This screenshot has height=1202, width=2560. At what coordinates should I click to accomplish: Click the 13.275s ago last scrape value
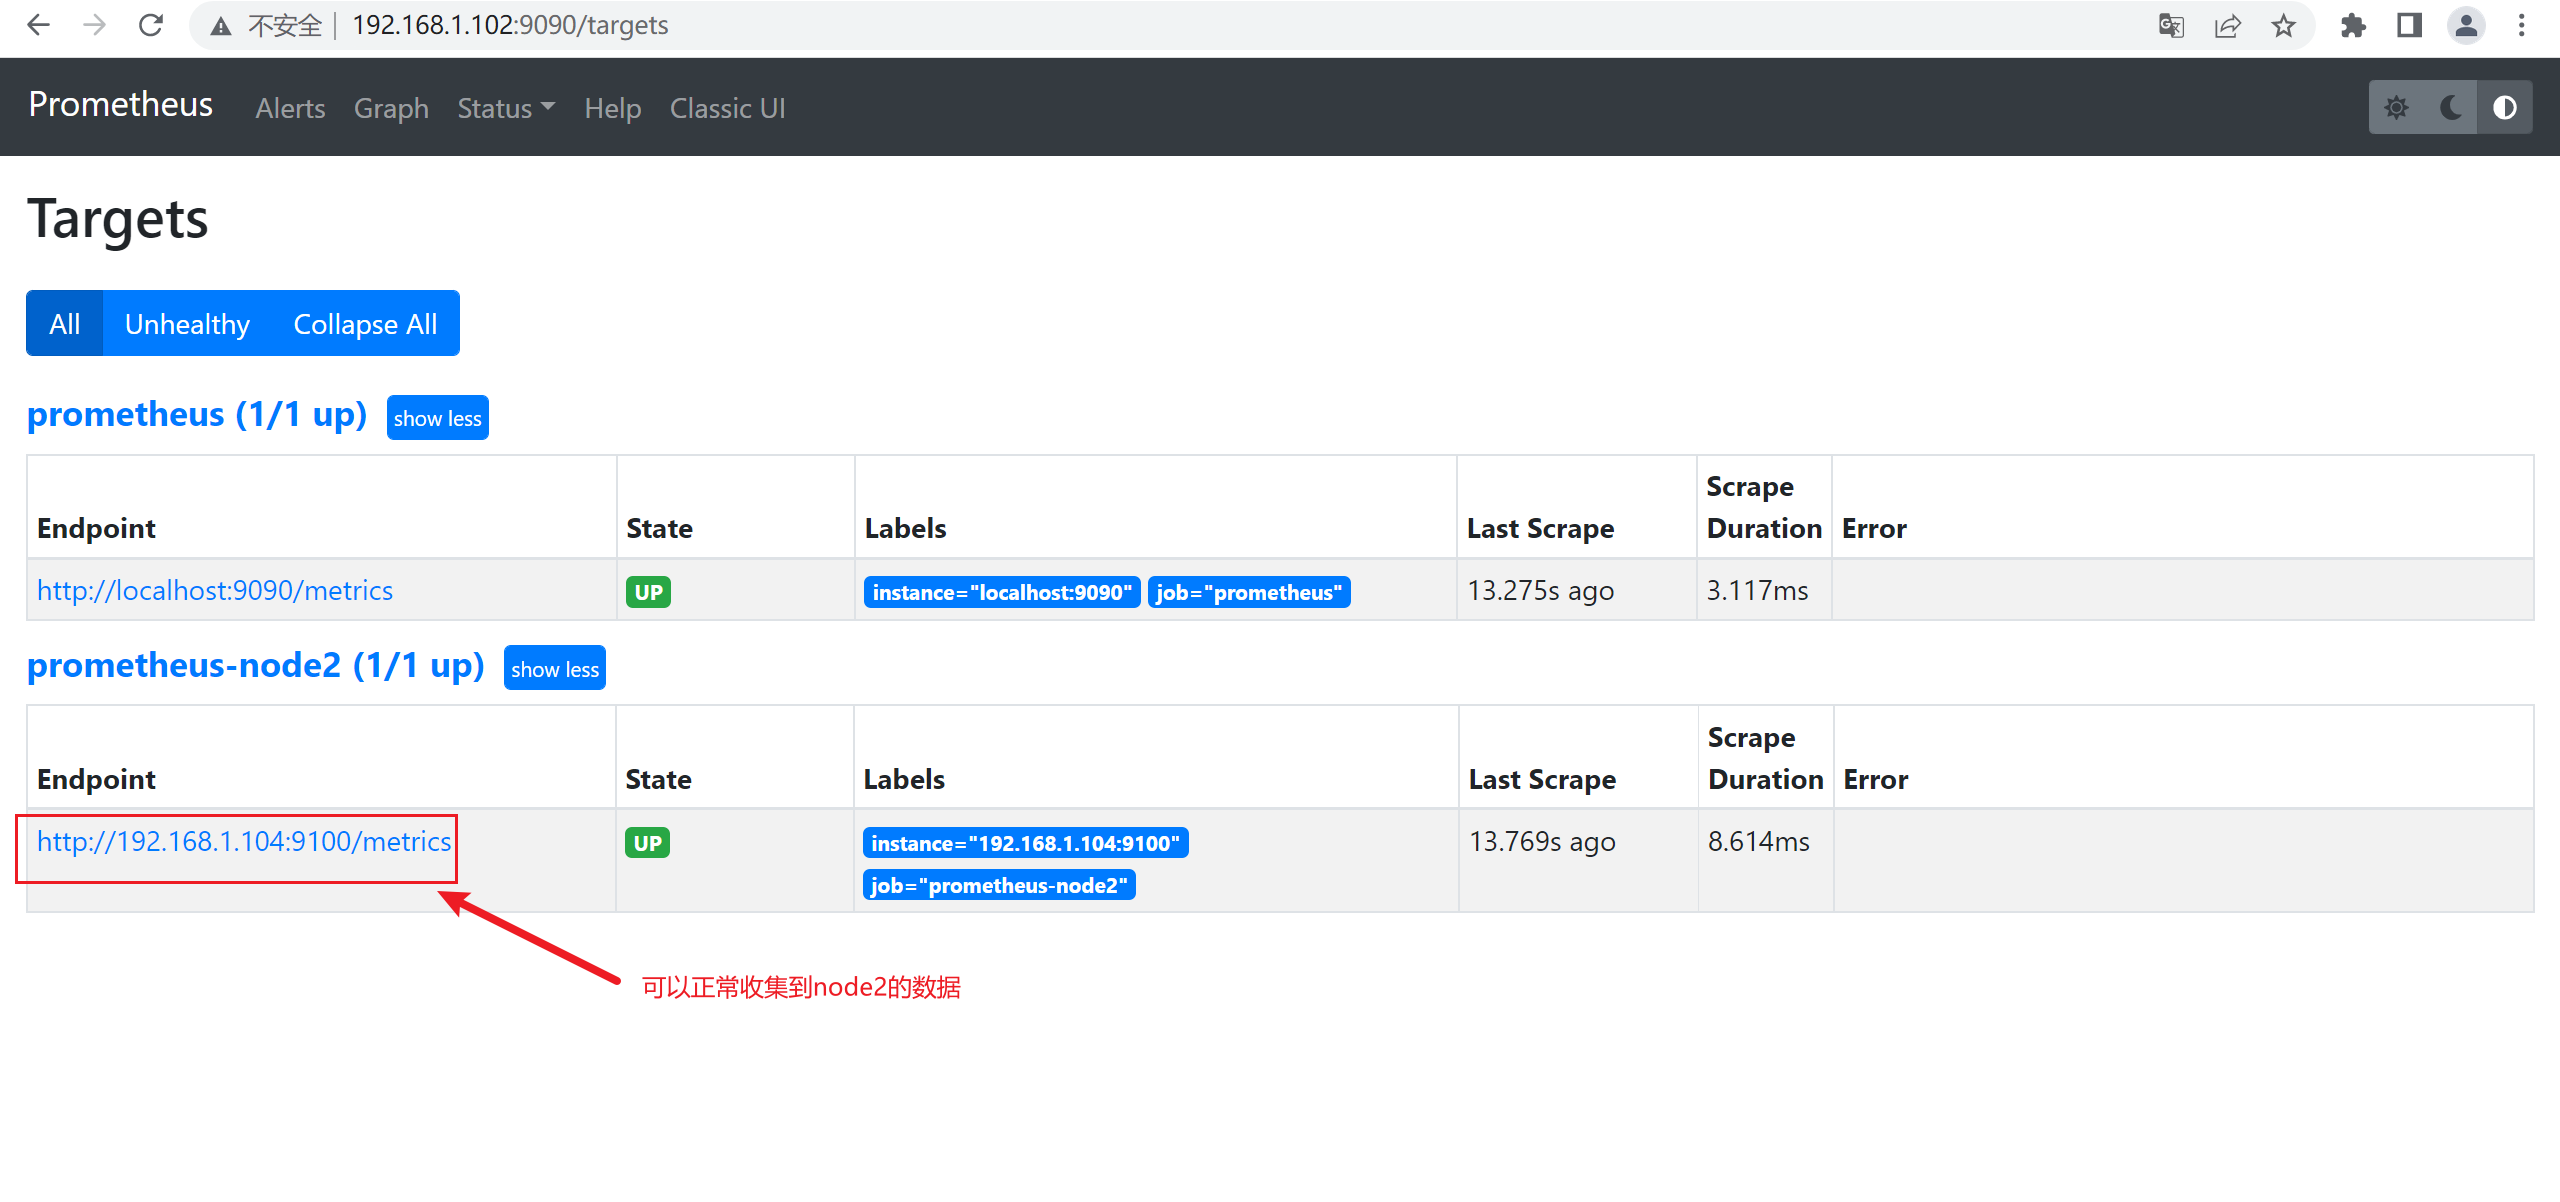1540,590
